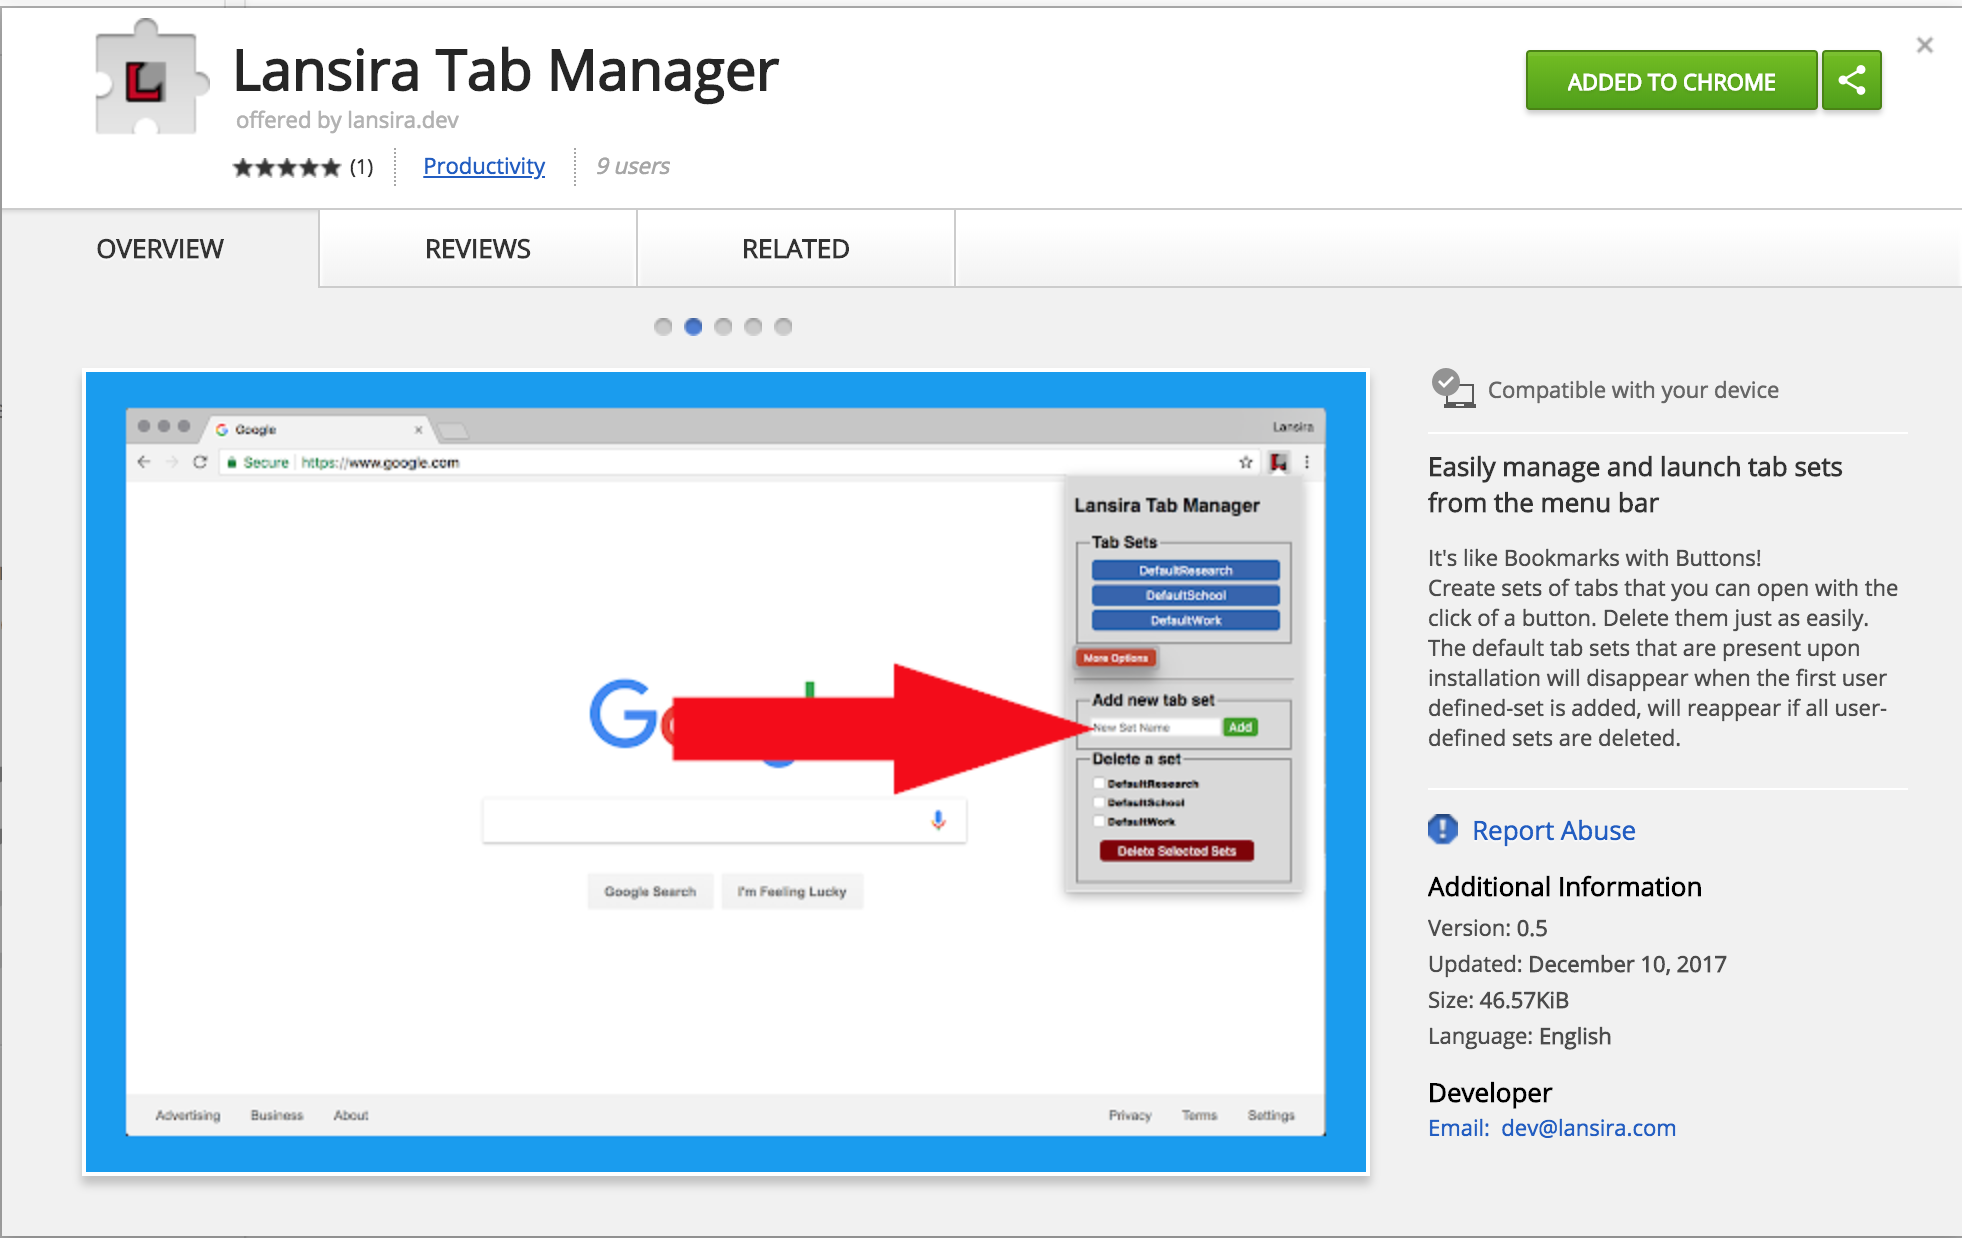Click the Lansira puzzle-piece extension logo
Viewport: 1962px width, 1238px height.
click(x=152, y=78)
